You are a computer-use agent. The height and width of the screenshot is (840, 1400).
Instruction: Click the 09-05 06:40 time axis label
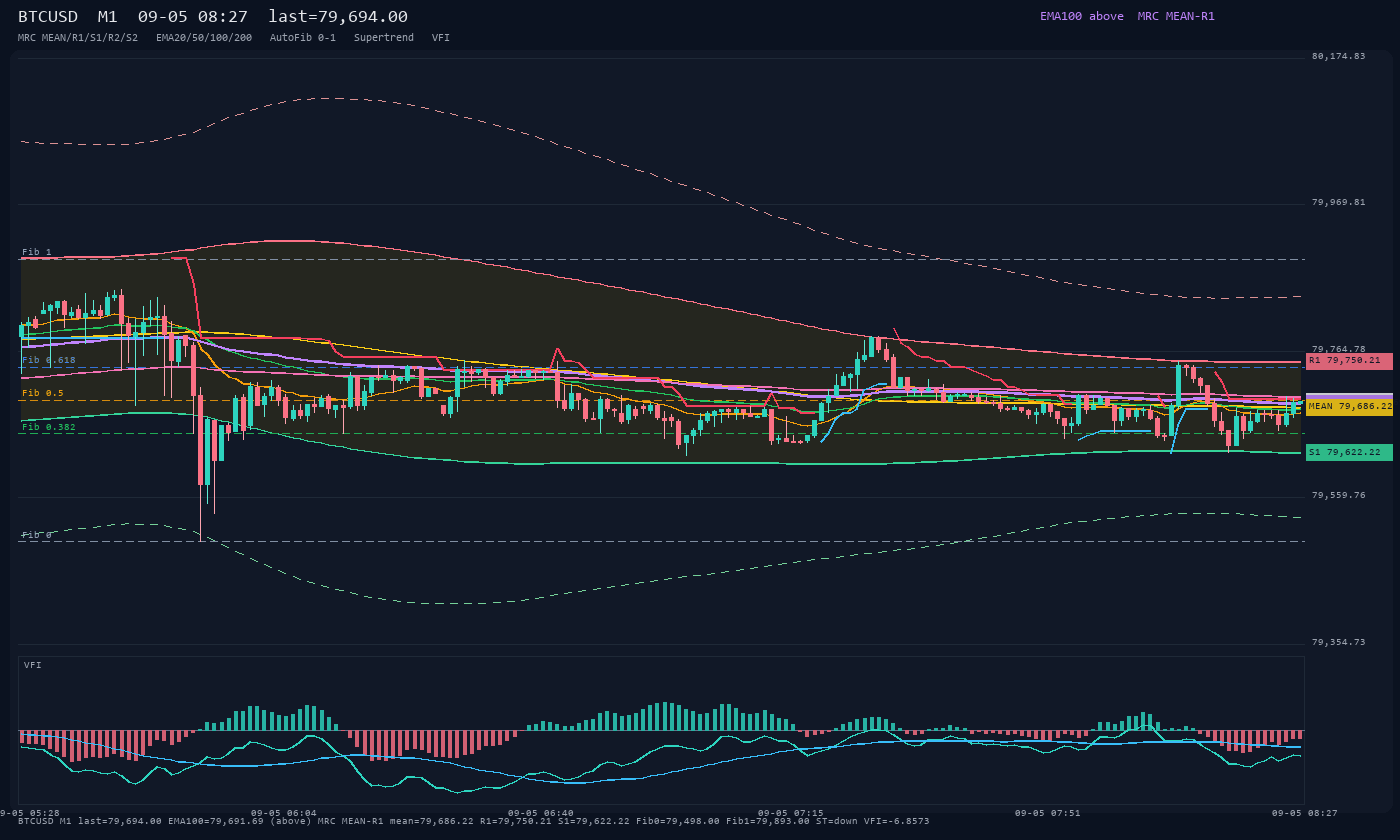tap(541, 813)
